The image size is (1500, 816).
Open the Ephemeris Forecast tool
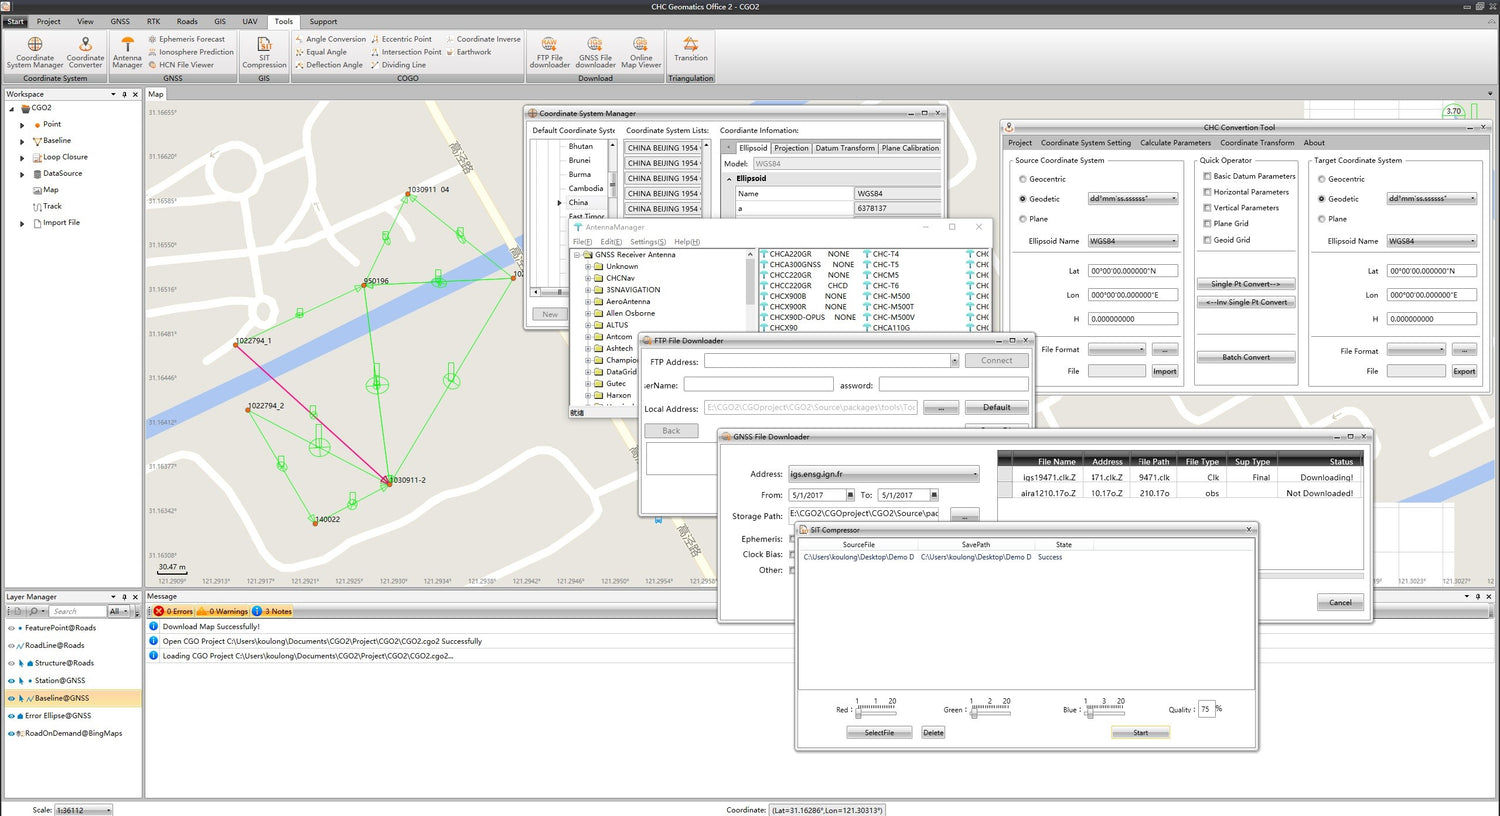pos(191,38)
